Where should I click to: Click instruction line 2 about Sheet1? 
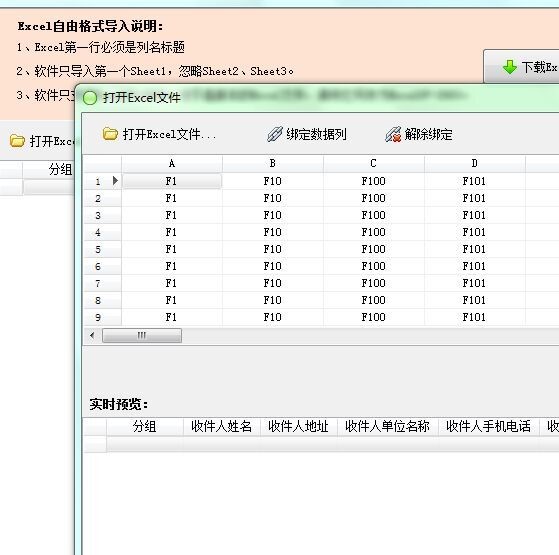(x=155, y=71)
